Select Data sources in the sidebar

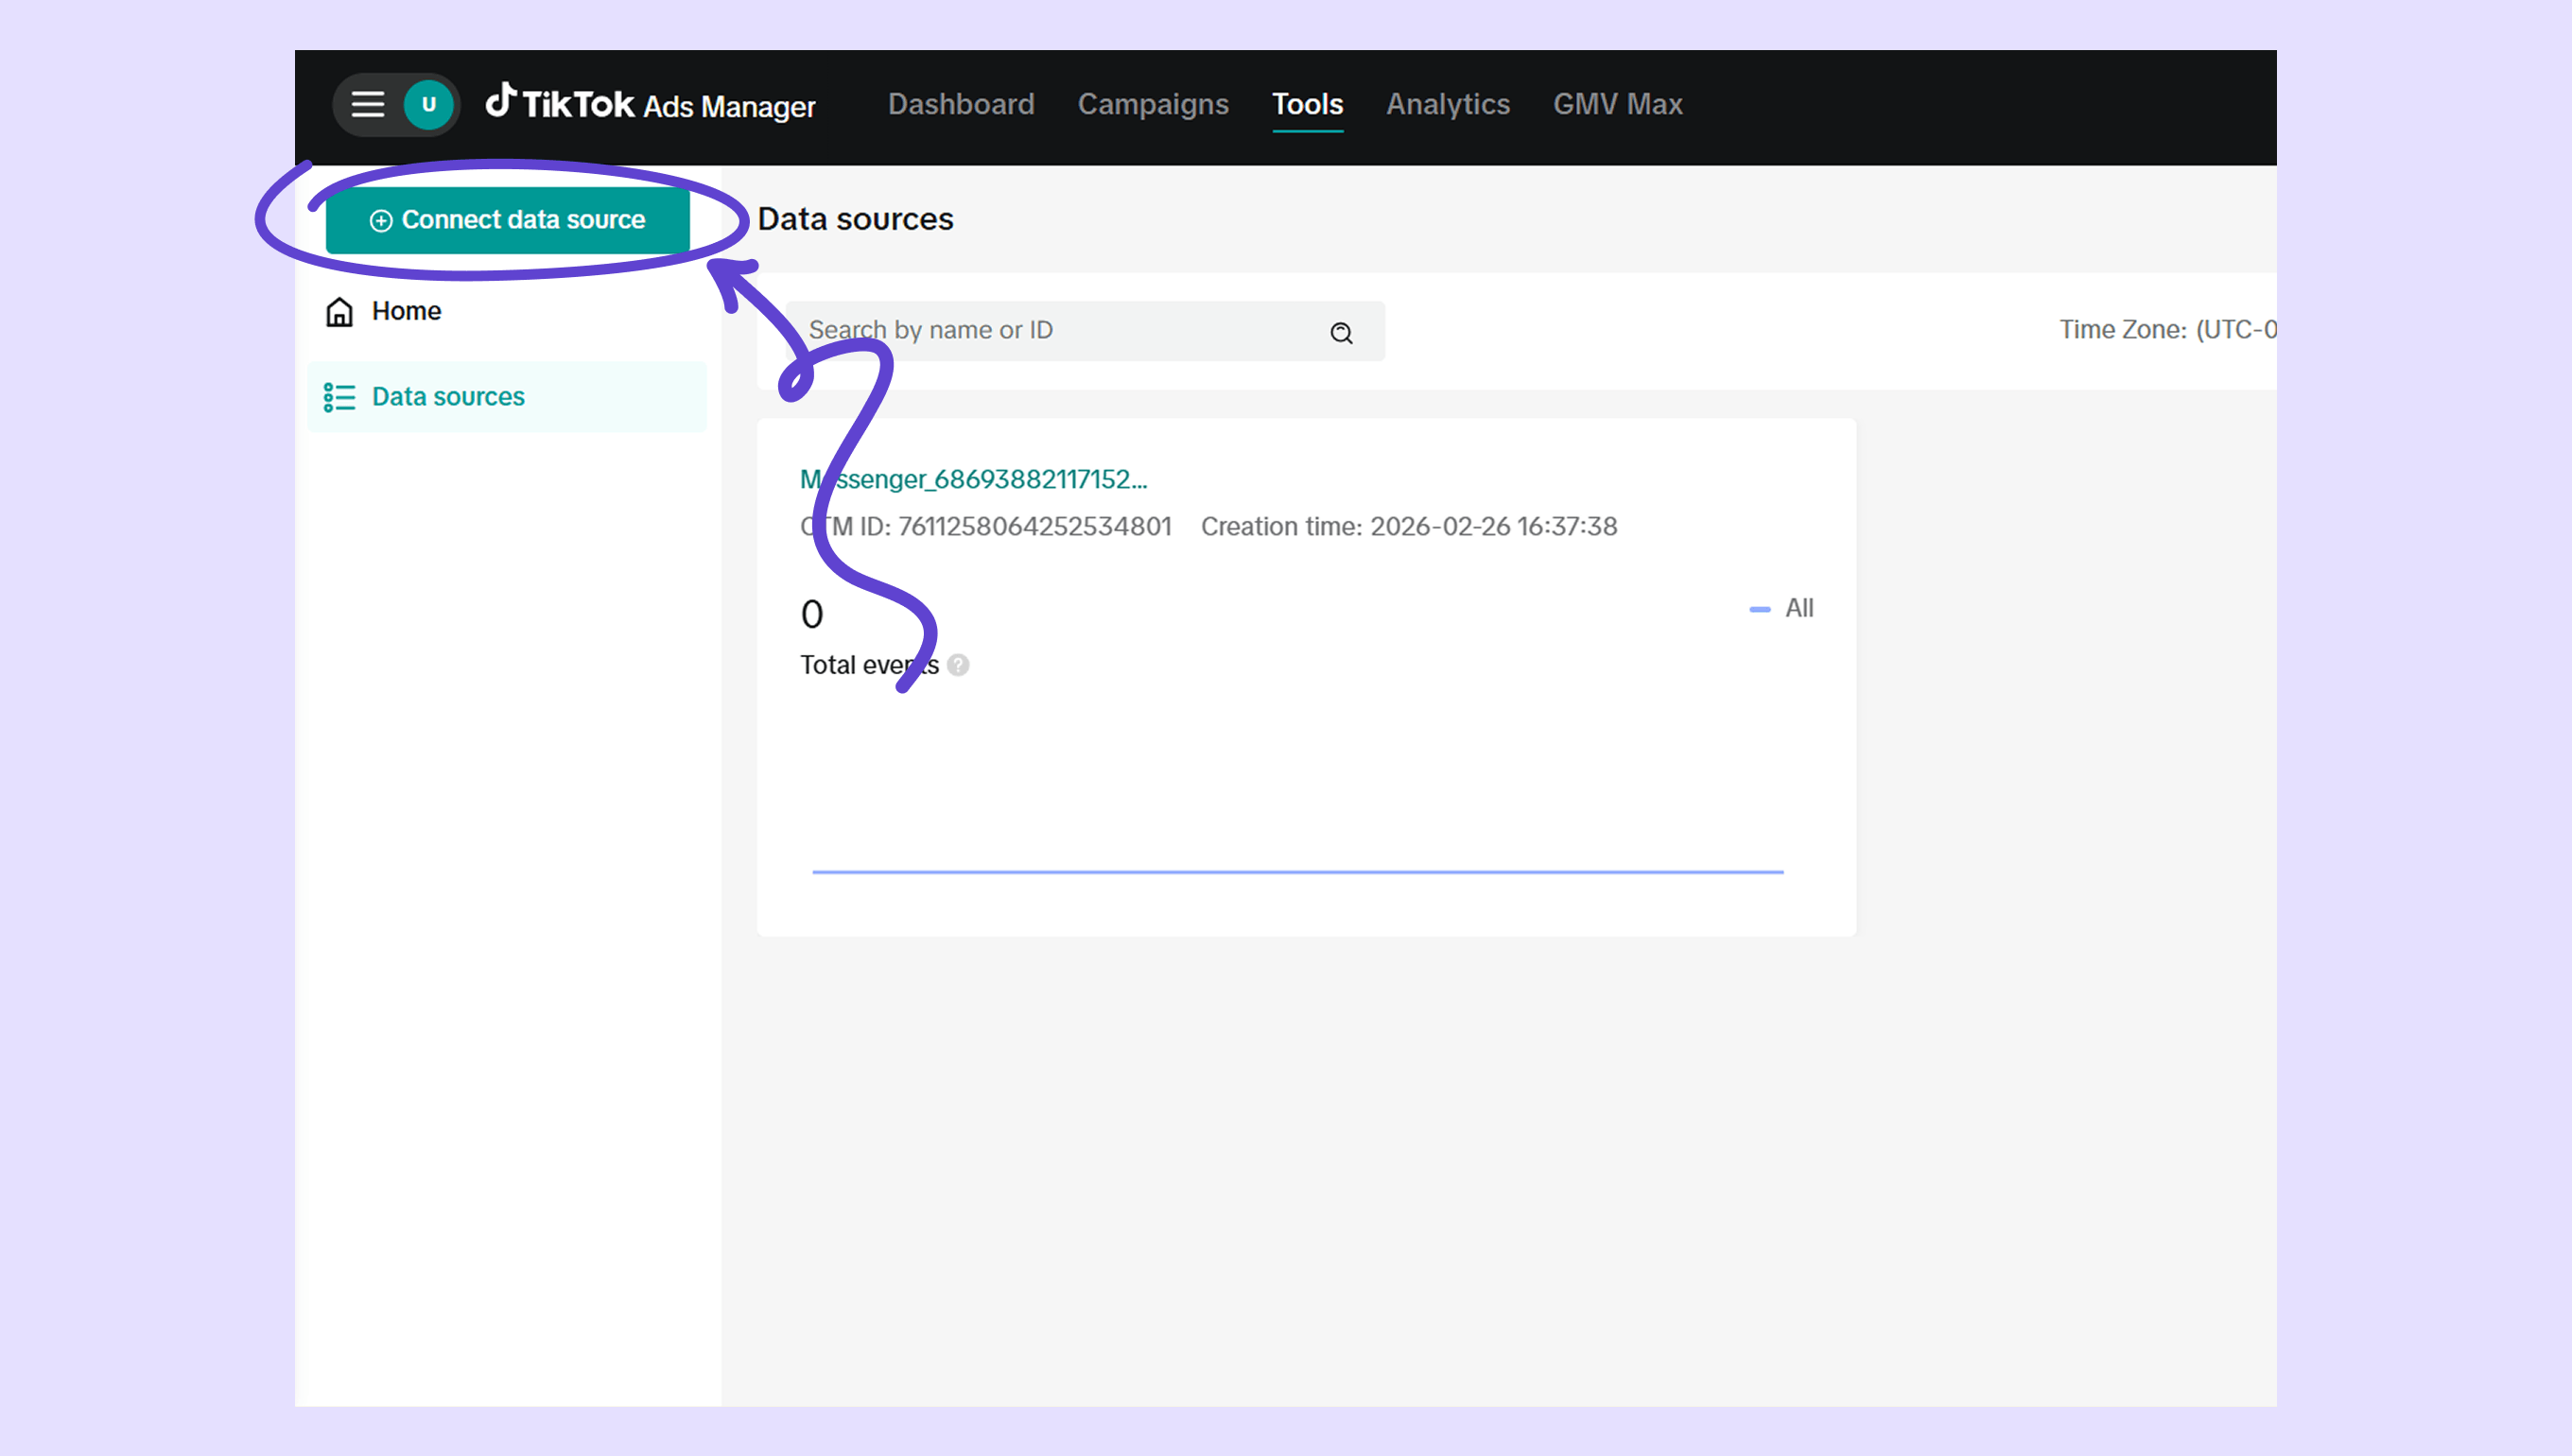(448, 397)
